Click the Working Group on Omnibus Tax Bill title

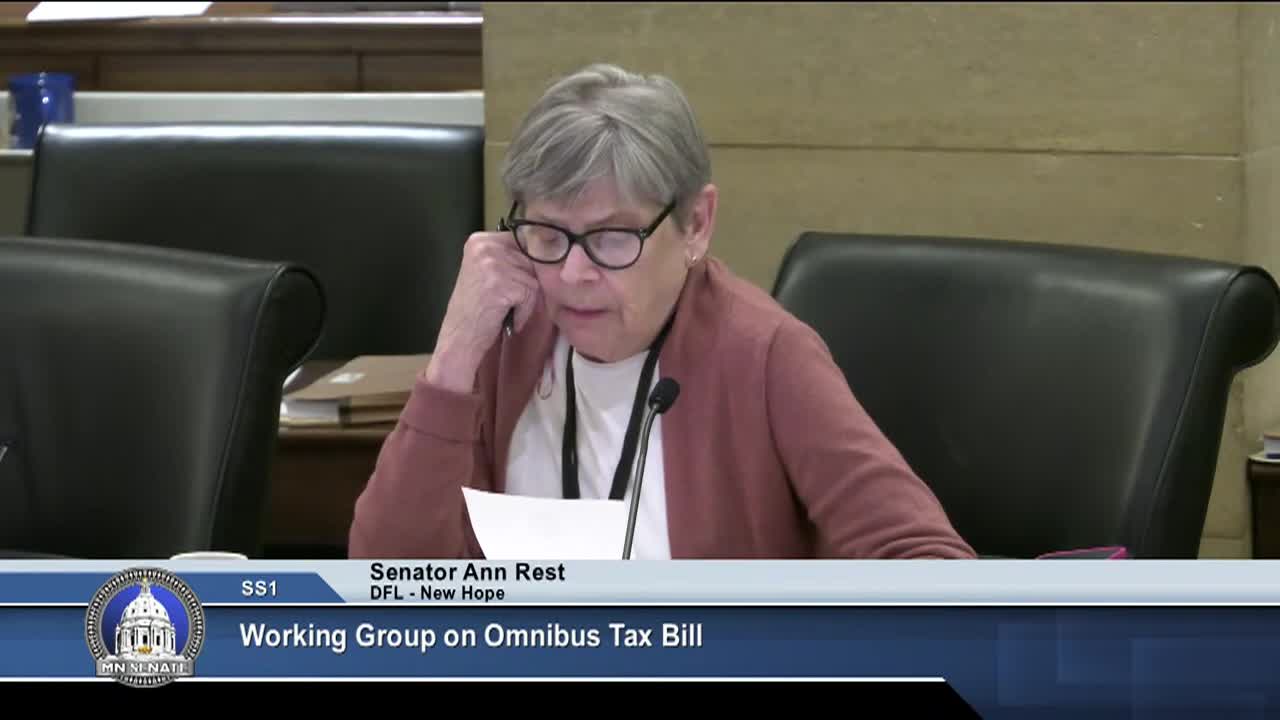coord(470,636)
